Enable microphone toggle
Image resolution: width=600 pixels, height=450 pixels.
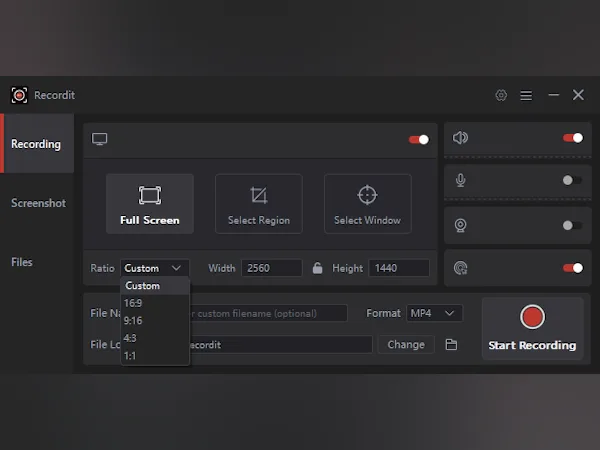point(573,180)
